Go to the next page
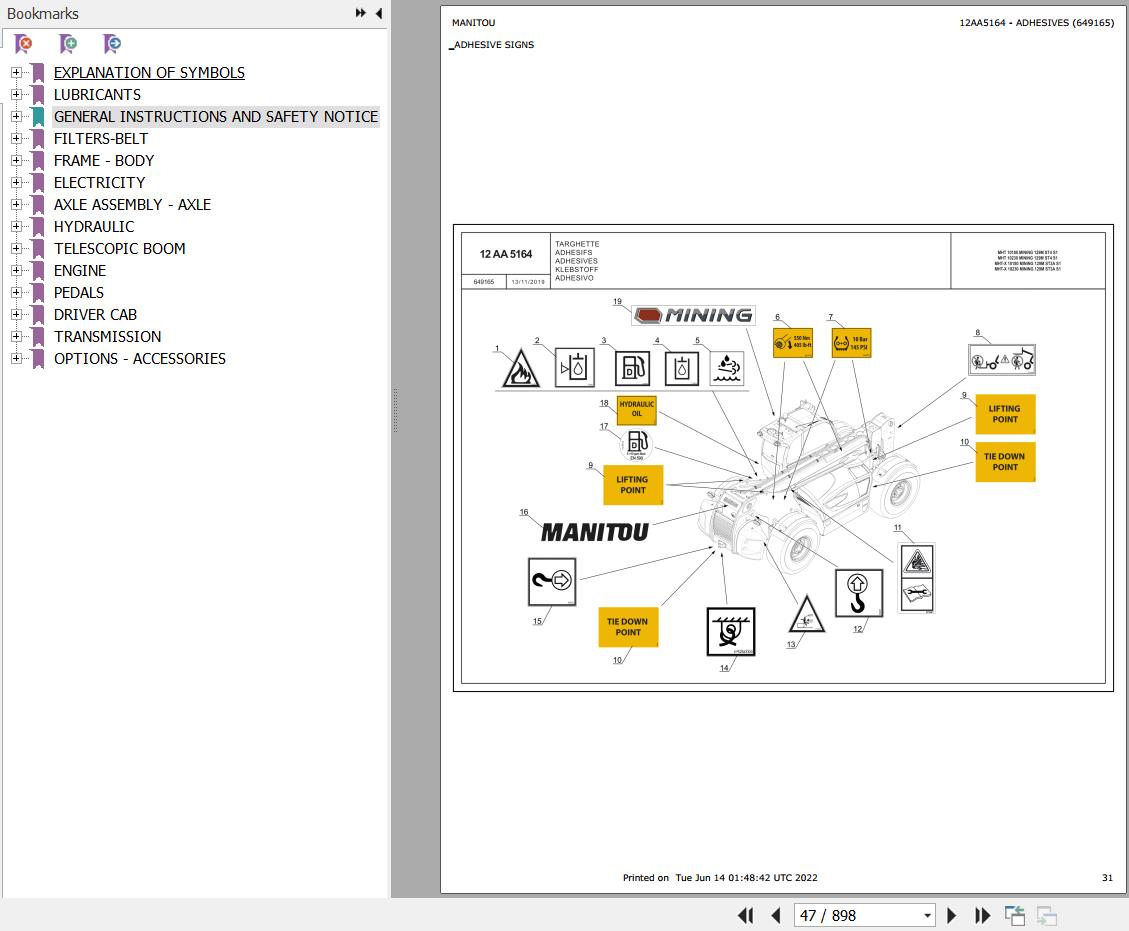Screen dimensions: 1129x931 point(951,915)
